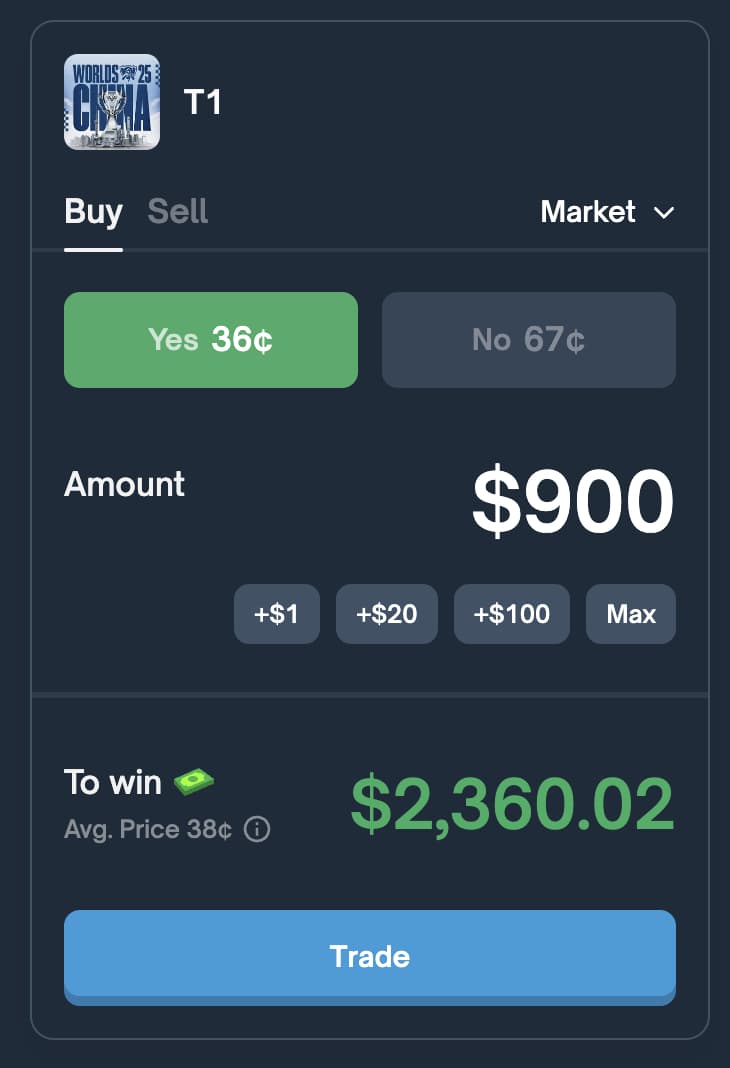Click the To win label
The width and height of the screenshot is (730, 1068).
click(x=112, y=782)
